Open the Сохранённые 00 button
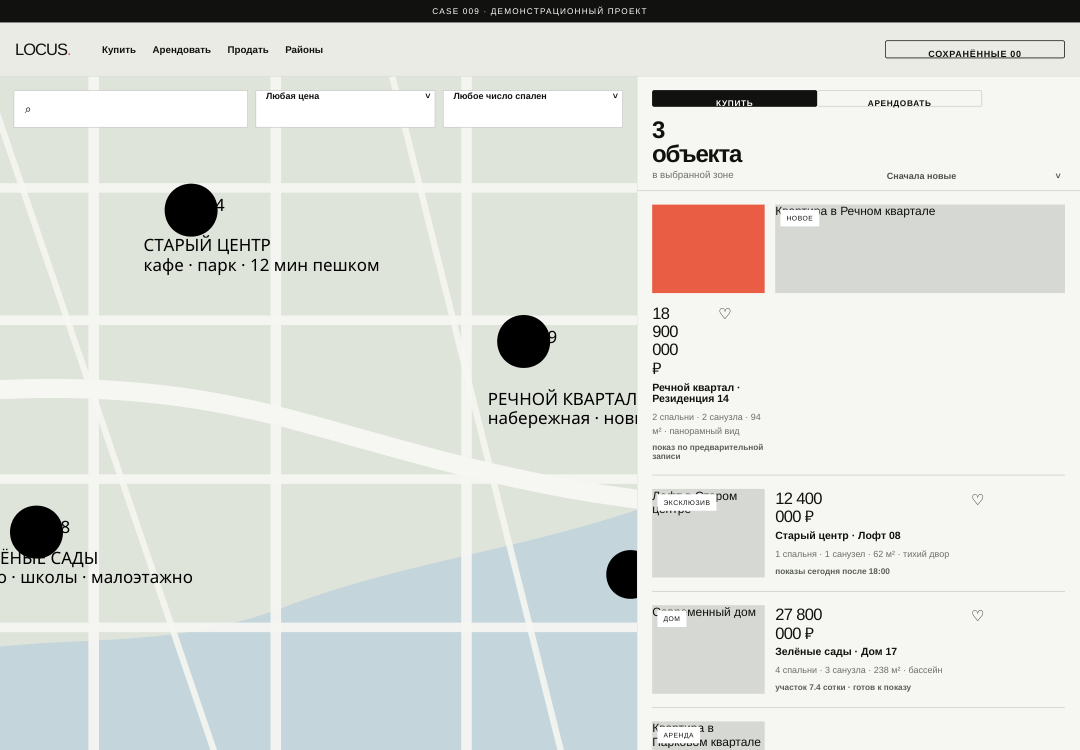Image resolution: width=1080 pixels, height=750 pixels. tap(975, 49)
